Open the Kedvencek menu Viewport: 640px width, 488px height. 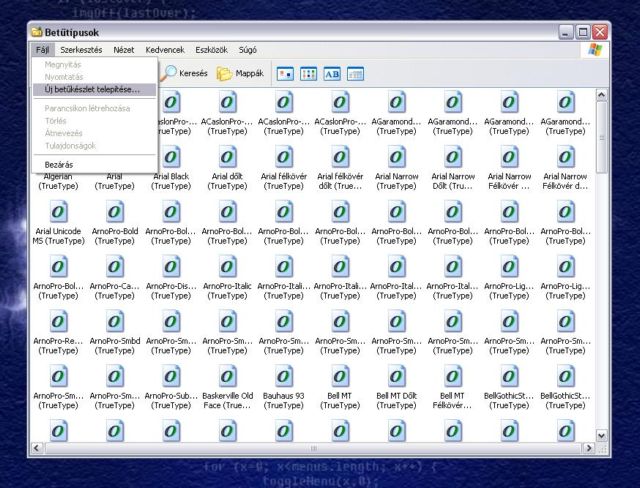point(164,49)
